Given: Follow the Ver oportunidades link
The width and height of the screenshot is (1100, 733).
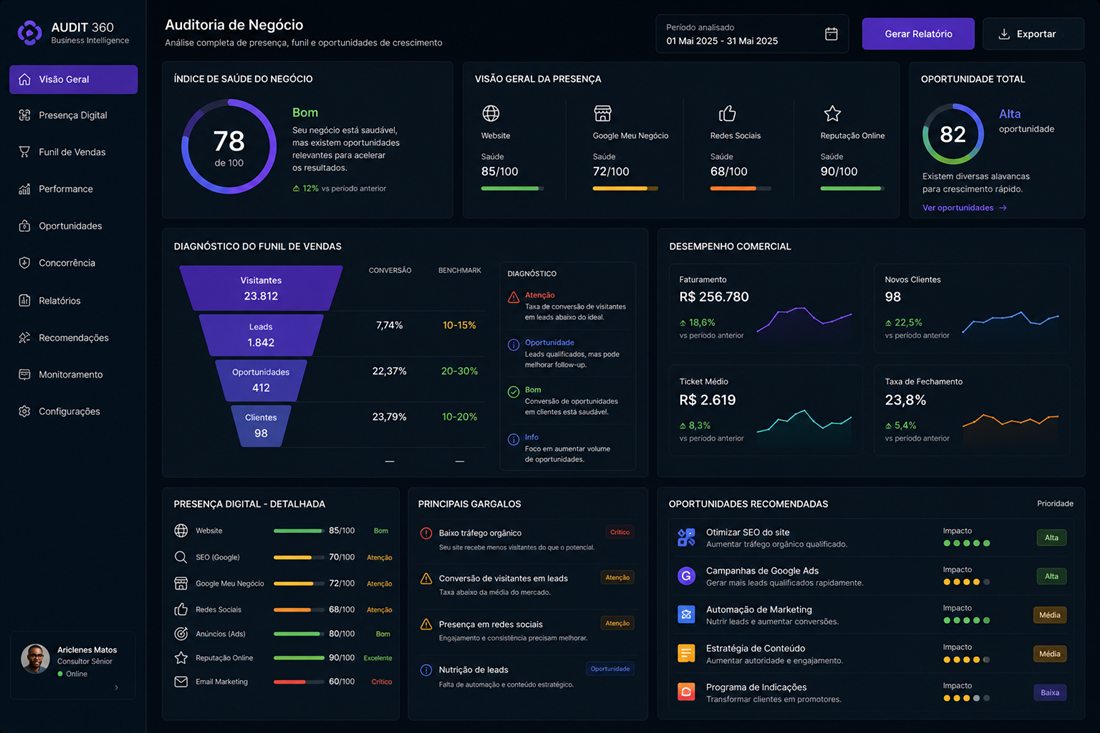Looking at the screenshot, I should point(965,208).
